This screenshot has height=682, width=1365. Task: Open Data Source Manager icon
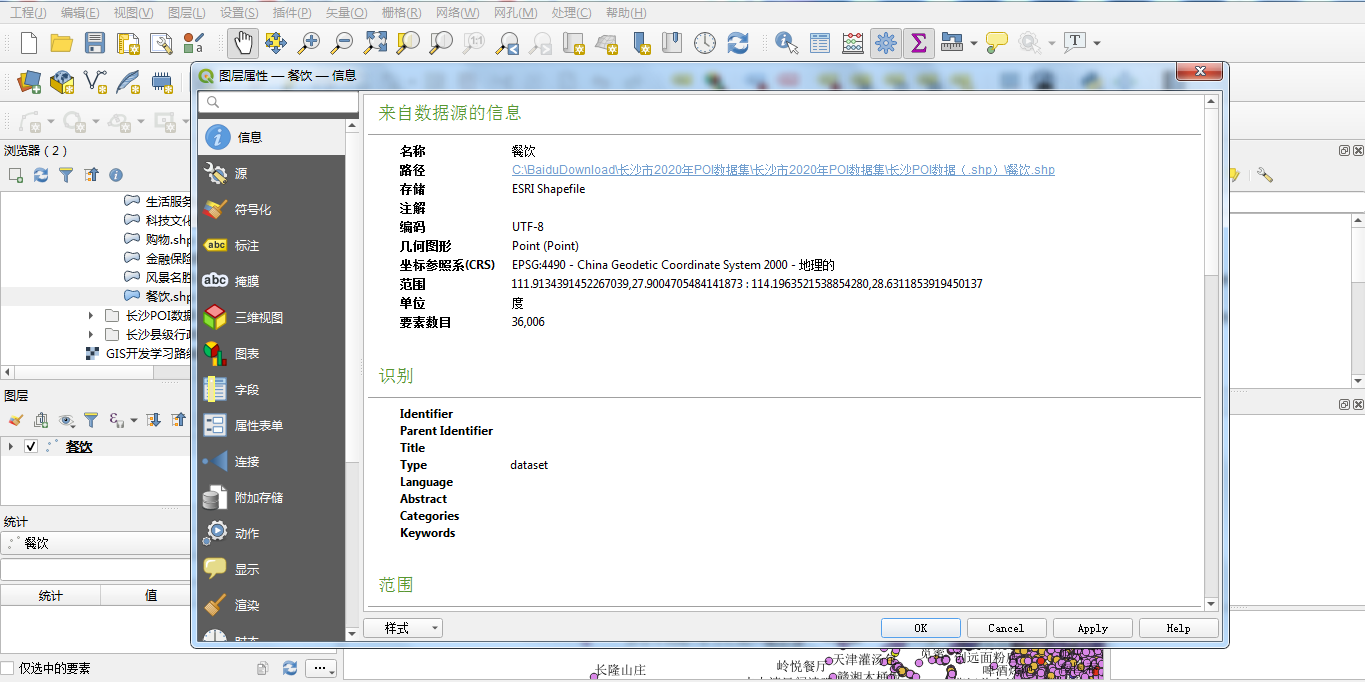[x=29, y=82]
